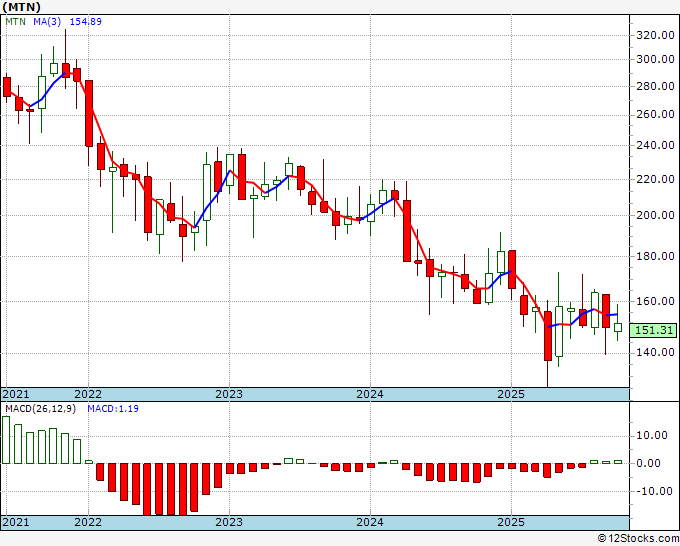Screen dimensions: 680x546
Task: Click the 260.00 price axis label
Action: coord(655,114)
